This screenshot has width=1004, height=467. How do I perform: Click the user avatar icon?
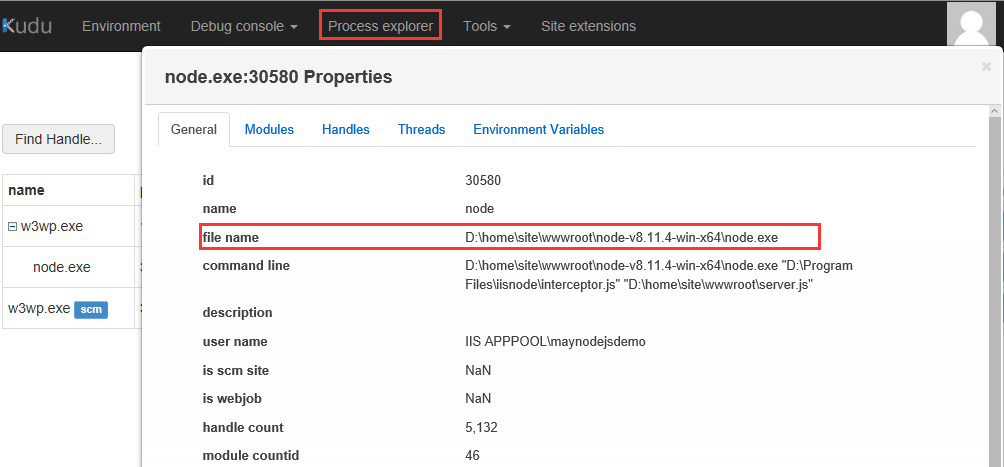pyautogui.click(x=974, y=24)
